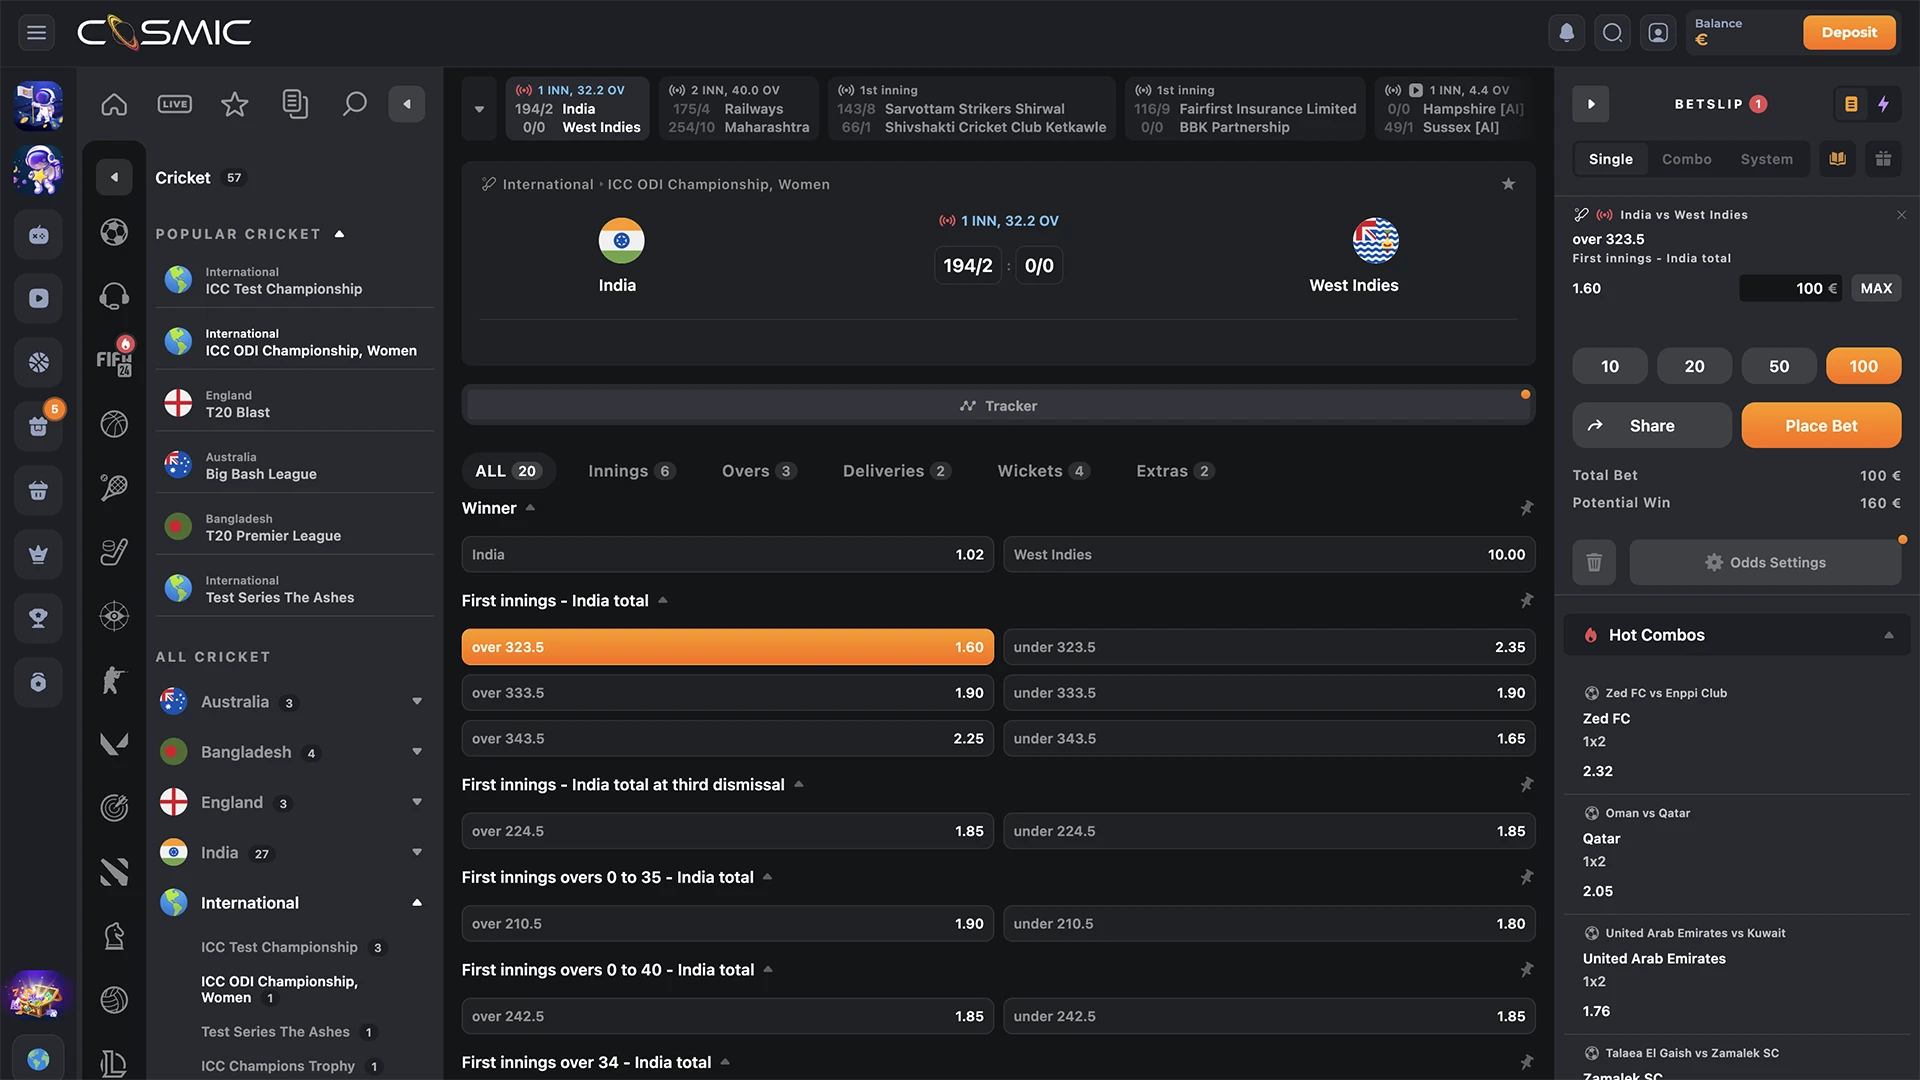1920x1080 pixels.
Task: Select the volleyball sport icon
Action: click(114, 1000)
